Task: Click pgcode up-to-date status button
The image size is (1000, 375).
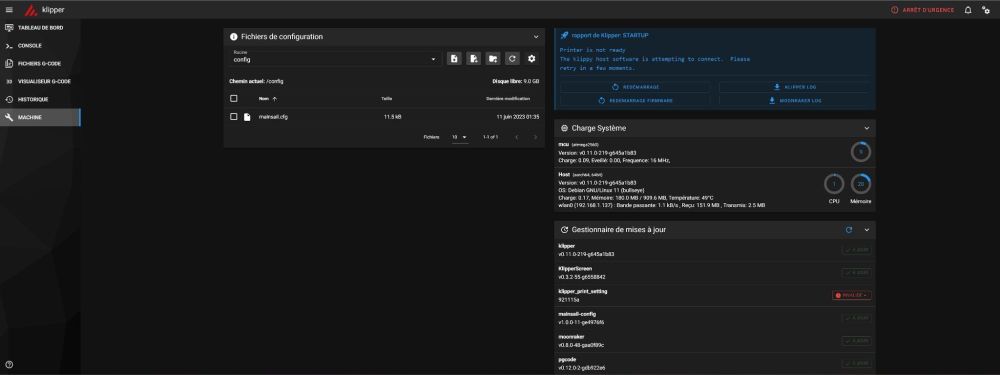Action: pyautogui.click(x=857, y=364)
